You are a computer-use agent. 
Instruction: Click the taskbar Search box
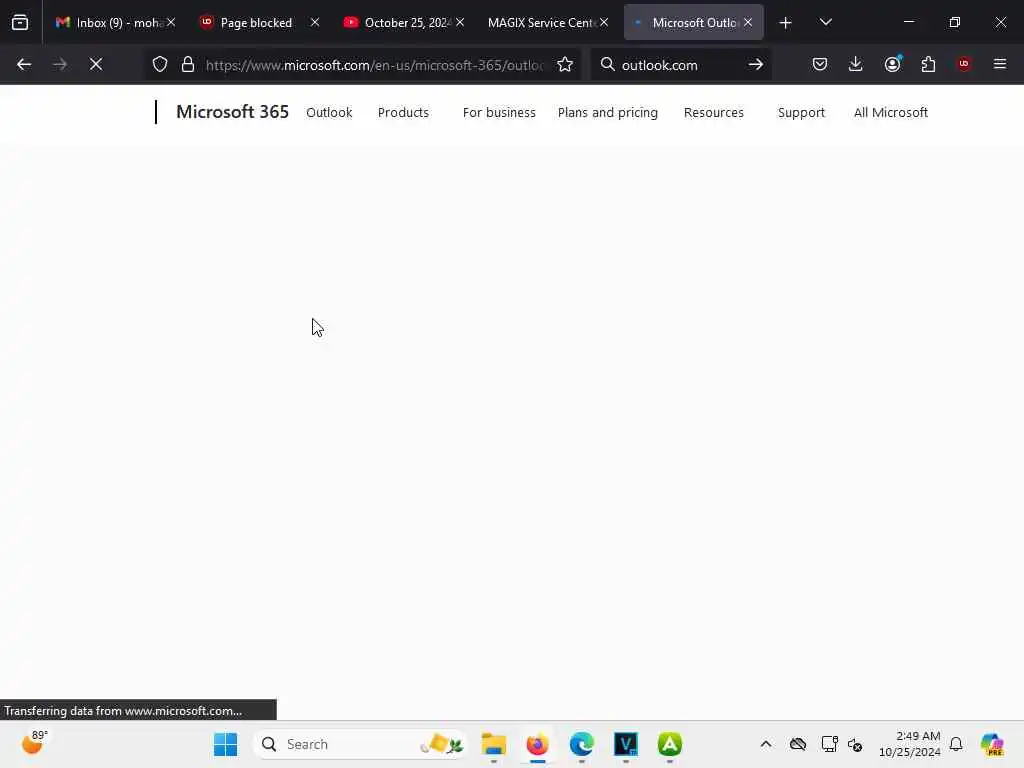click(360, 744)
